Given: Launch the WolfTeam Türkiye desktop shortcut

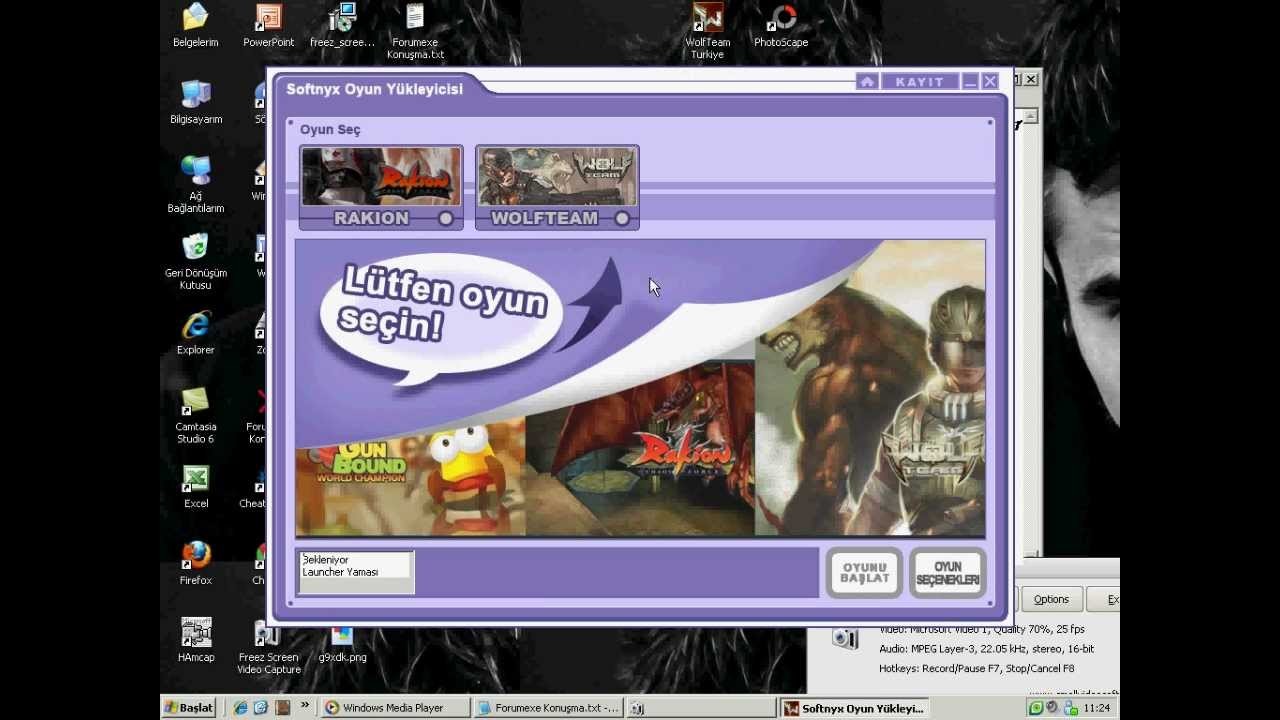Looking at the screenshot, I should point(708,32).
